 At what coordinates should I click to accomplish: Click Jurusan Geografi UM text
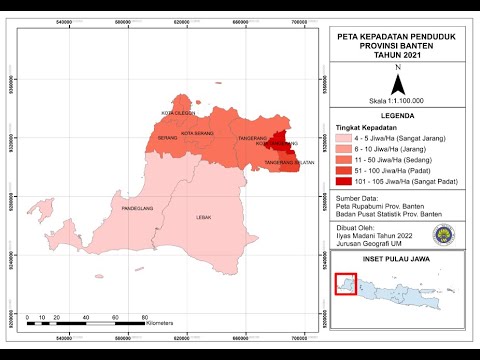[x=369, y=244]
